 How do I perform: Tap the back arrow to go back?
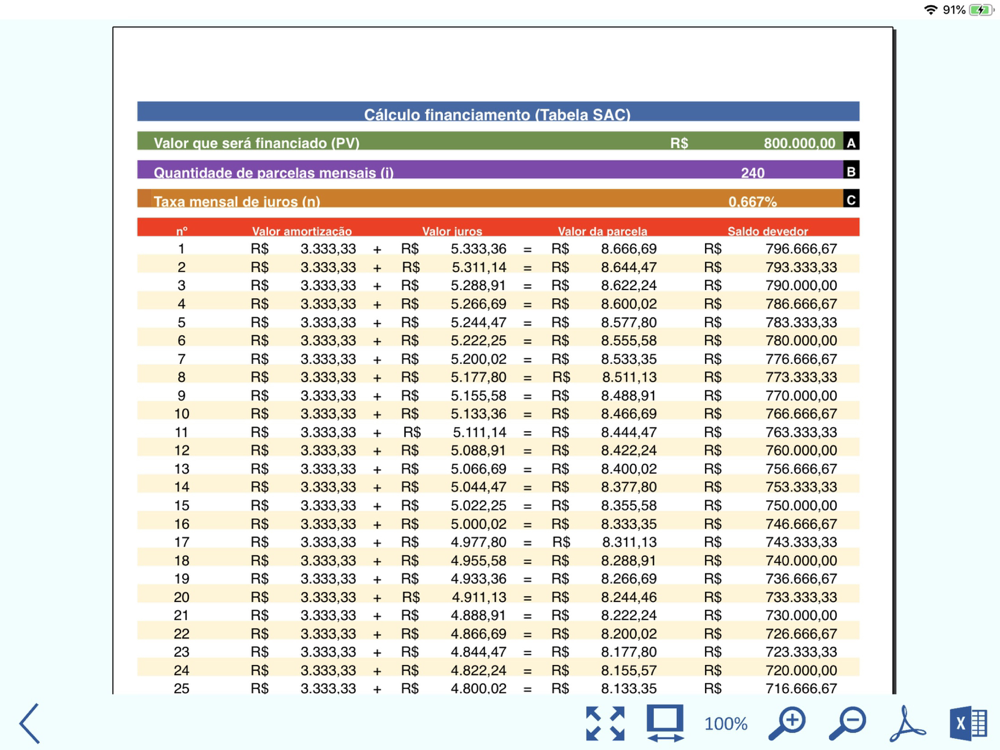click(30, 723)
